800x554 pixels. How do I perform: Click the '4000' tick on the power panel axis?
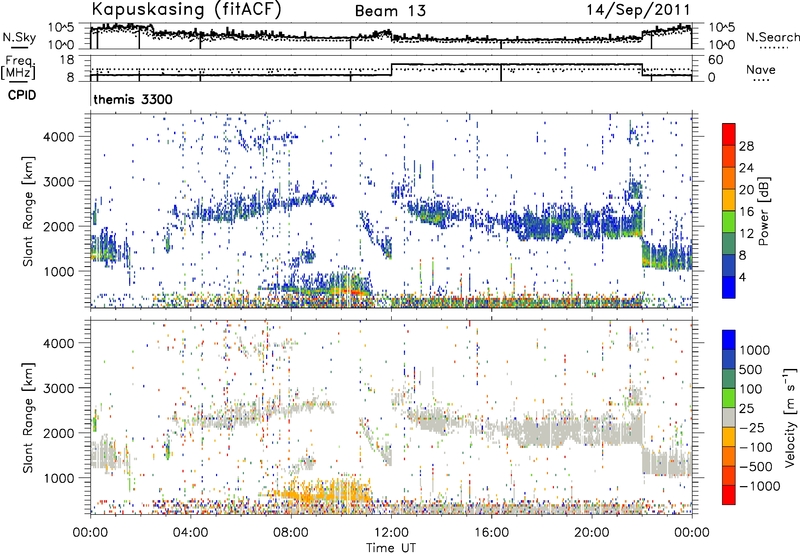pyautogui.click(x=59, y=137)
